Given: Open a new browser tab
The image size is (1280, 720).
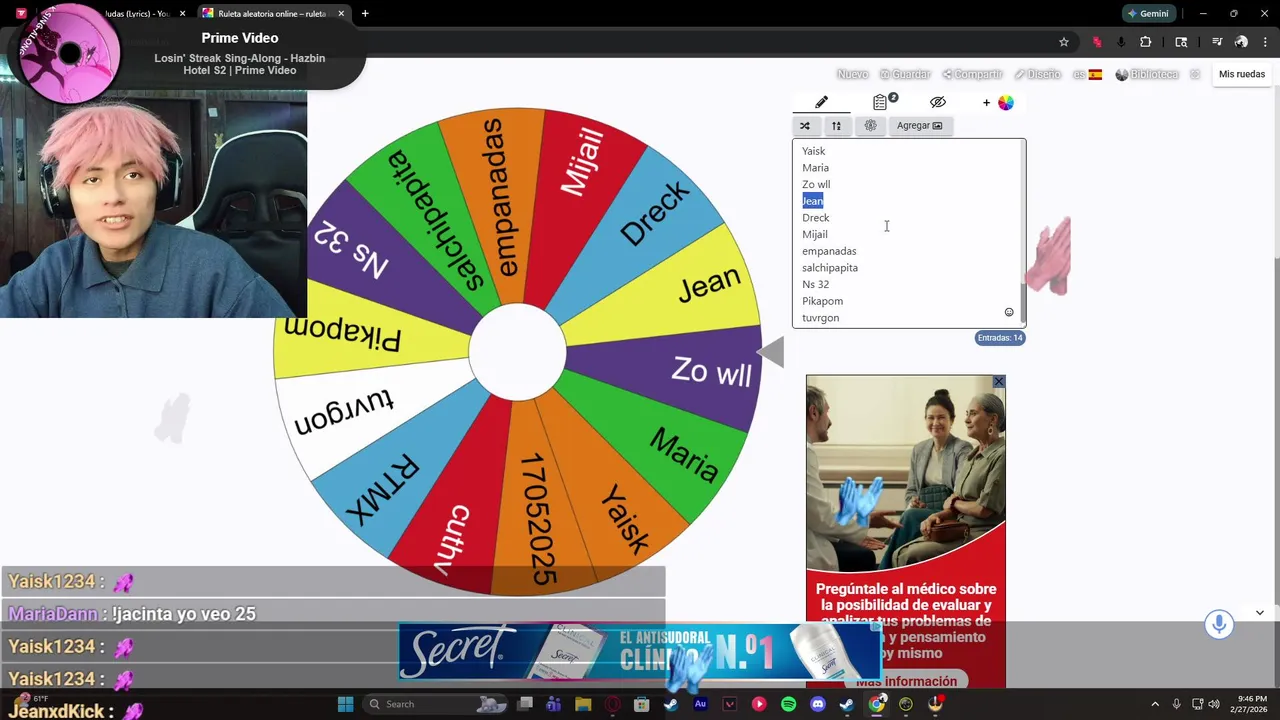Looking at the screenshot, I should pyautogui.click(x=365, y=14).
